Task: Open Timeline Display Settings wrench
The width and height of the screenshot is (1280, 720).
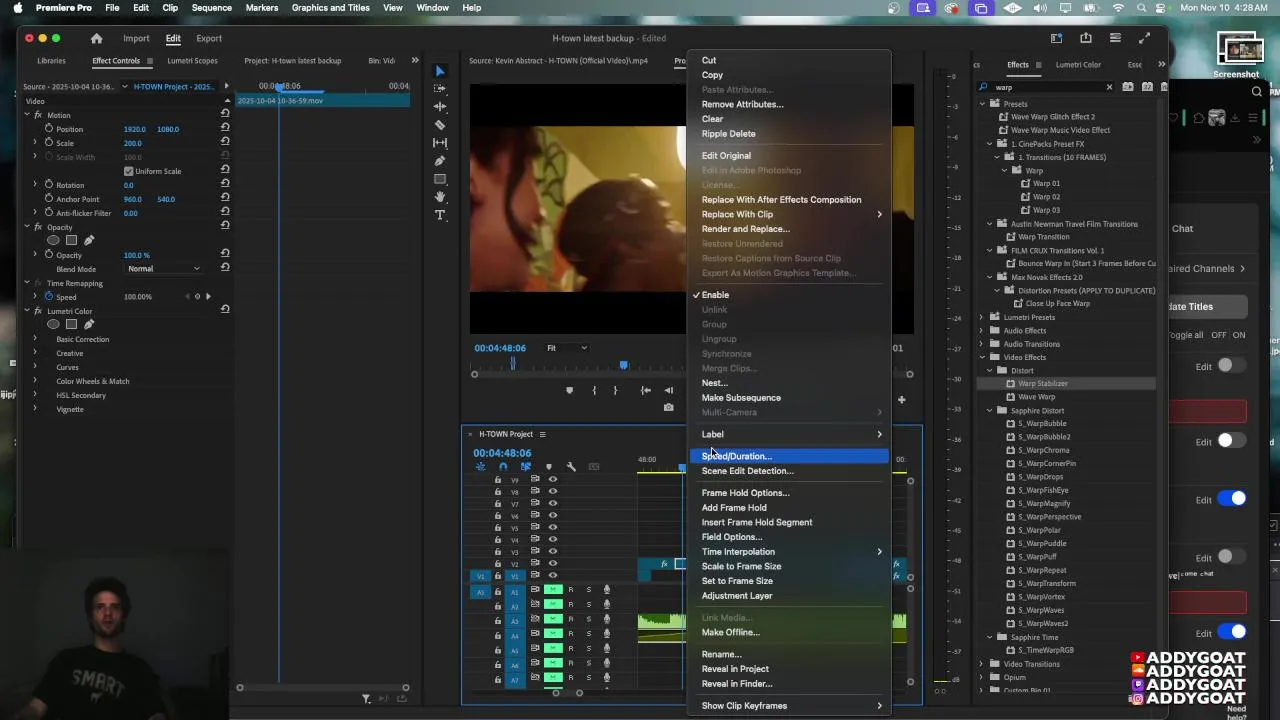Action: pos(571,467)
